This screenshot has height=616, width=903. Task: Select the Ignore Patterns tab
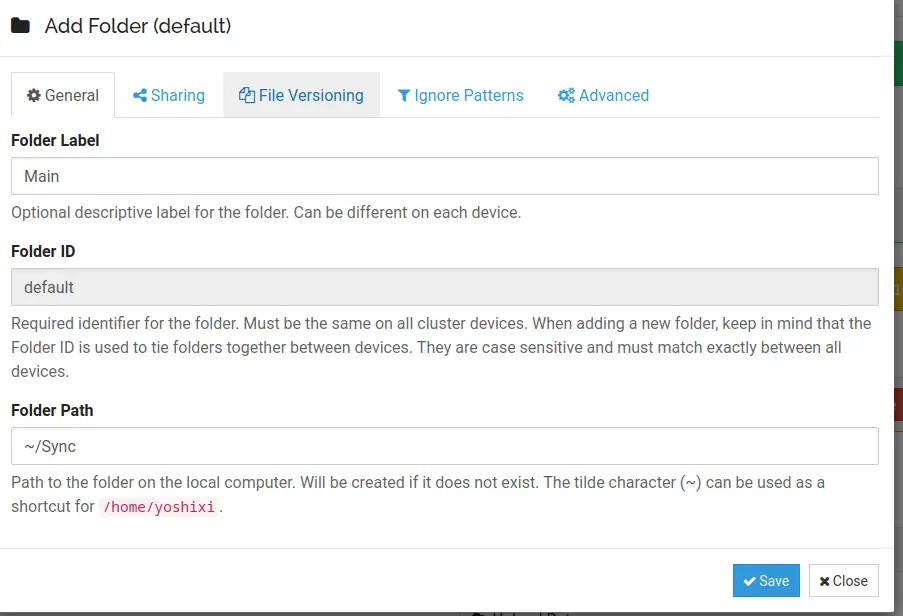click(460, 96)
